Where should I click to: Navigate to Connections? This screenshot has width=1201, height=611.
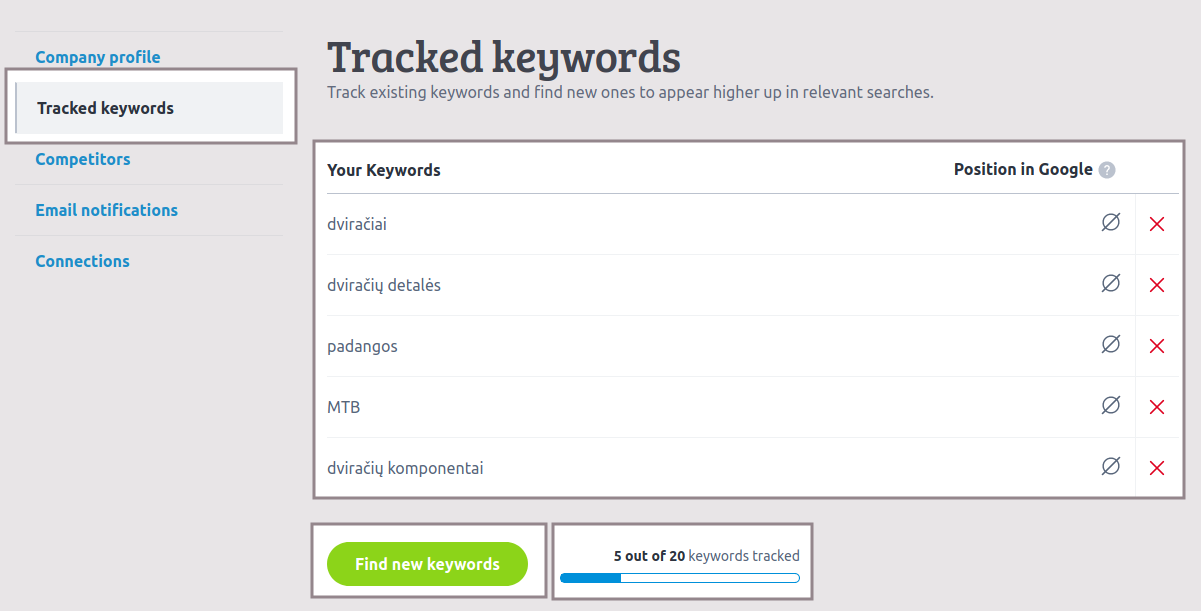click(x=83, y=261)
